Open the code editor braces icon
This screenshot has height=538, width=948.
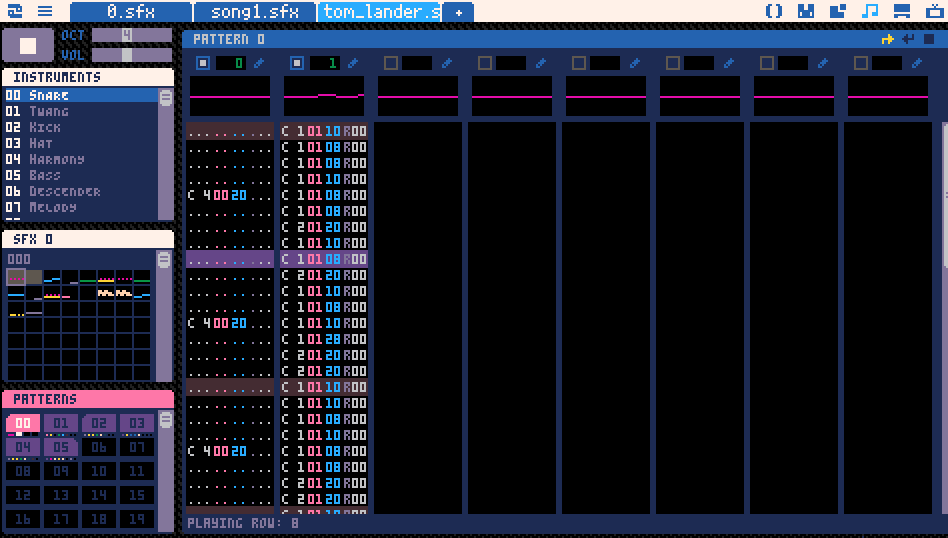(774, 11)
